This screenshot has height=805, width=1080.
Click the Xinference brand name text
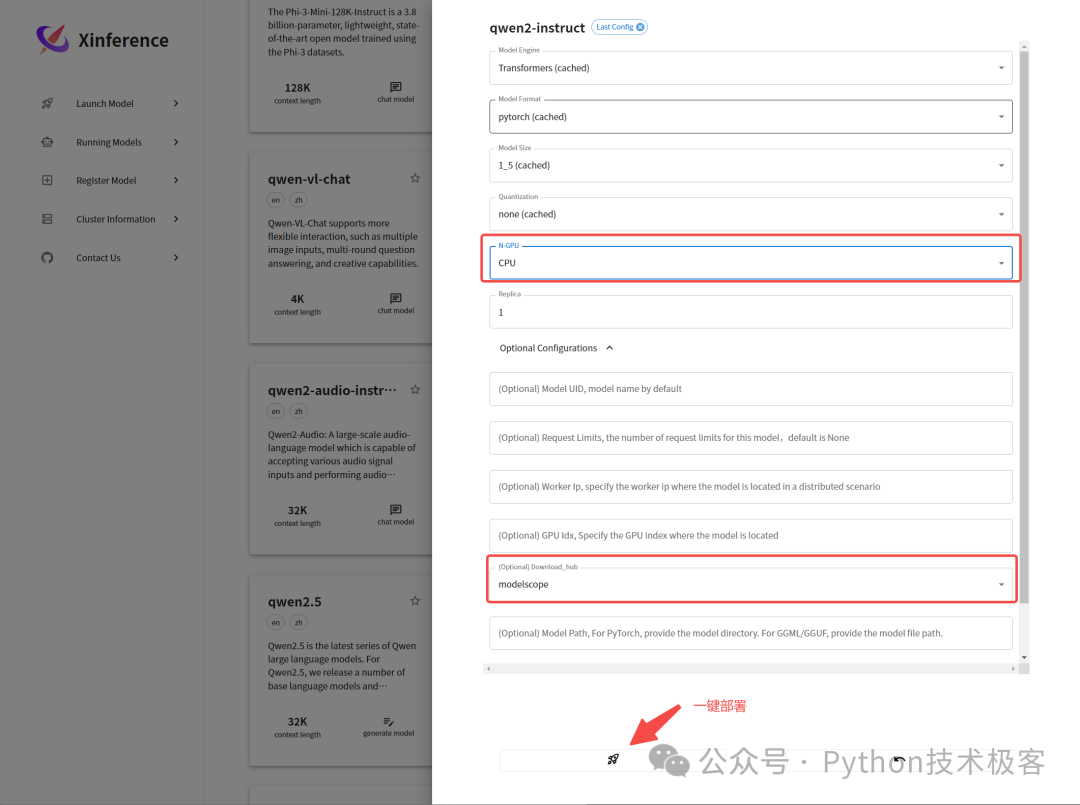(123, 41)
